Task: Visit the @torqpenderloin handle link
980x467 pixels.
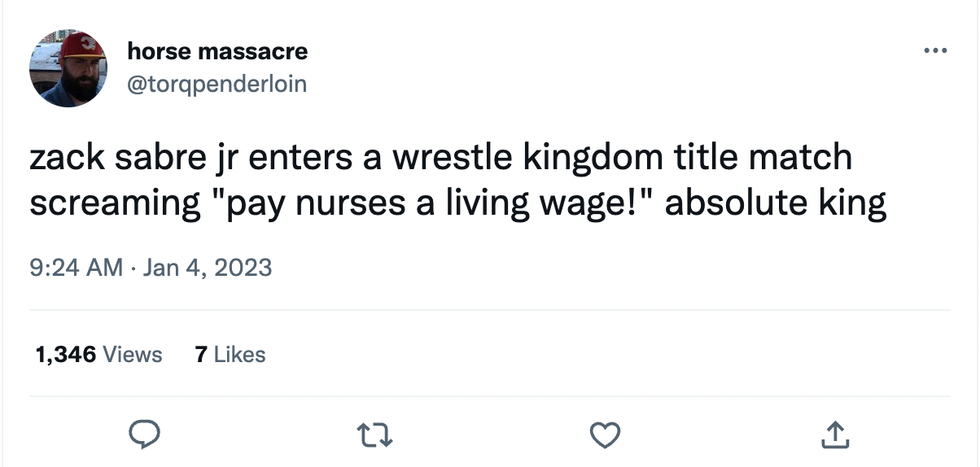Action: [217, 84]
